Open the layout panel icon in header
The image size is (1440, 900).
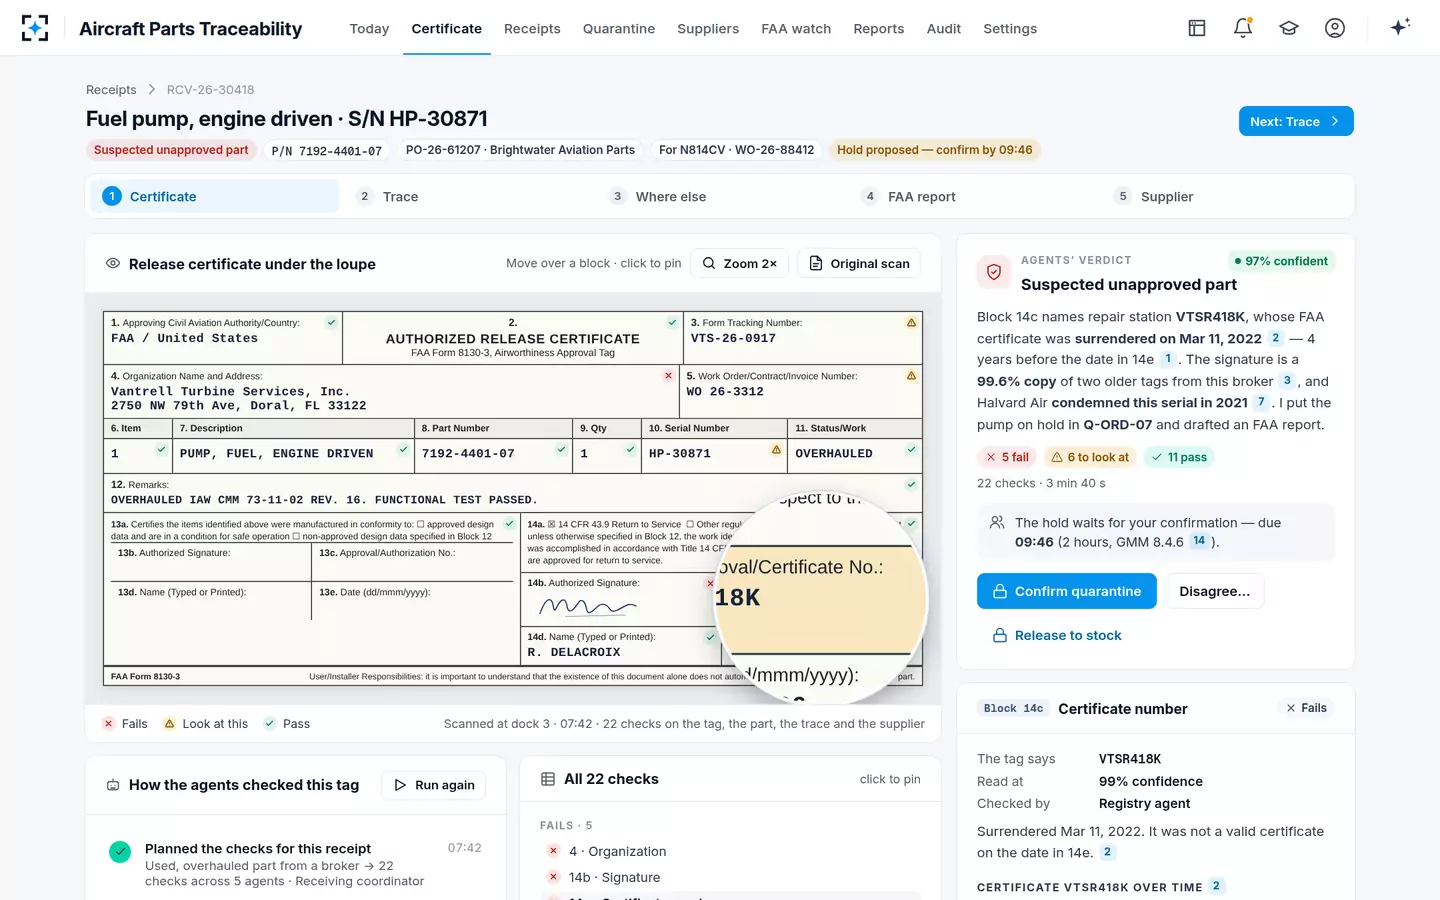coord(1197,28)
